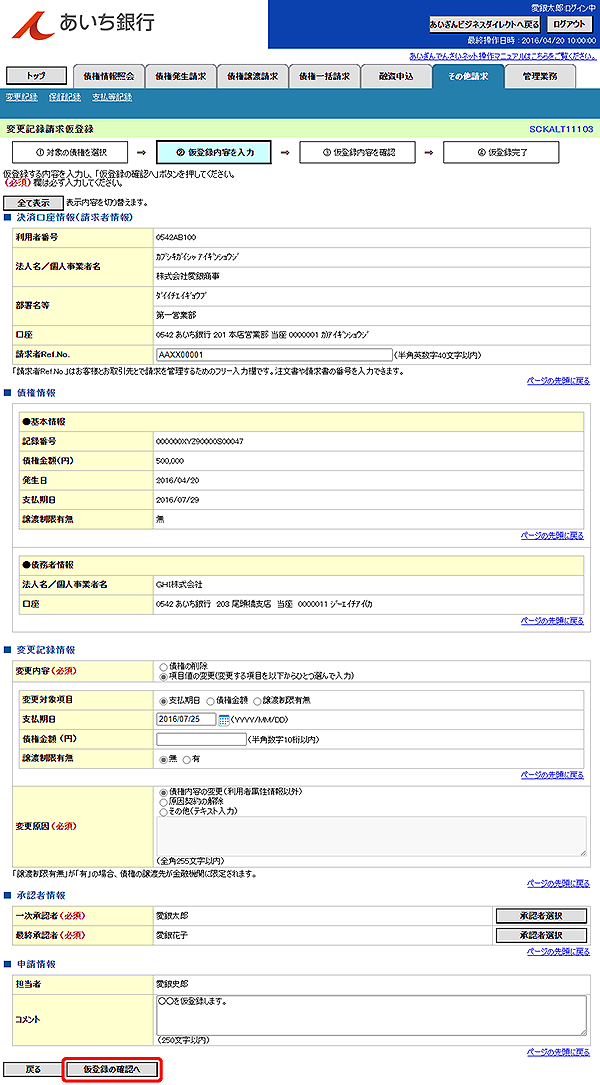Viewport: 600px width, 1085px height.
Task: Go to the トップ tab
Action: [36, 76]
